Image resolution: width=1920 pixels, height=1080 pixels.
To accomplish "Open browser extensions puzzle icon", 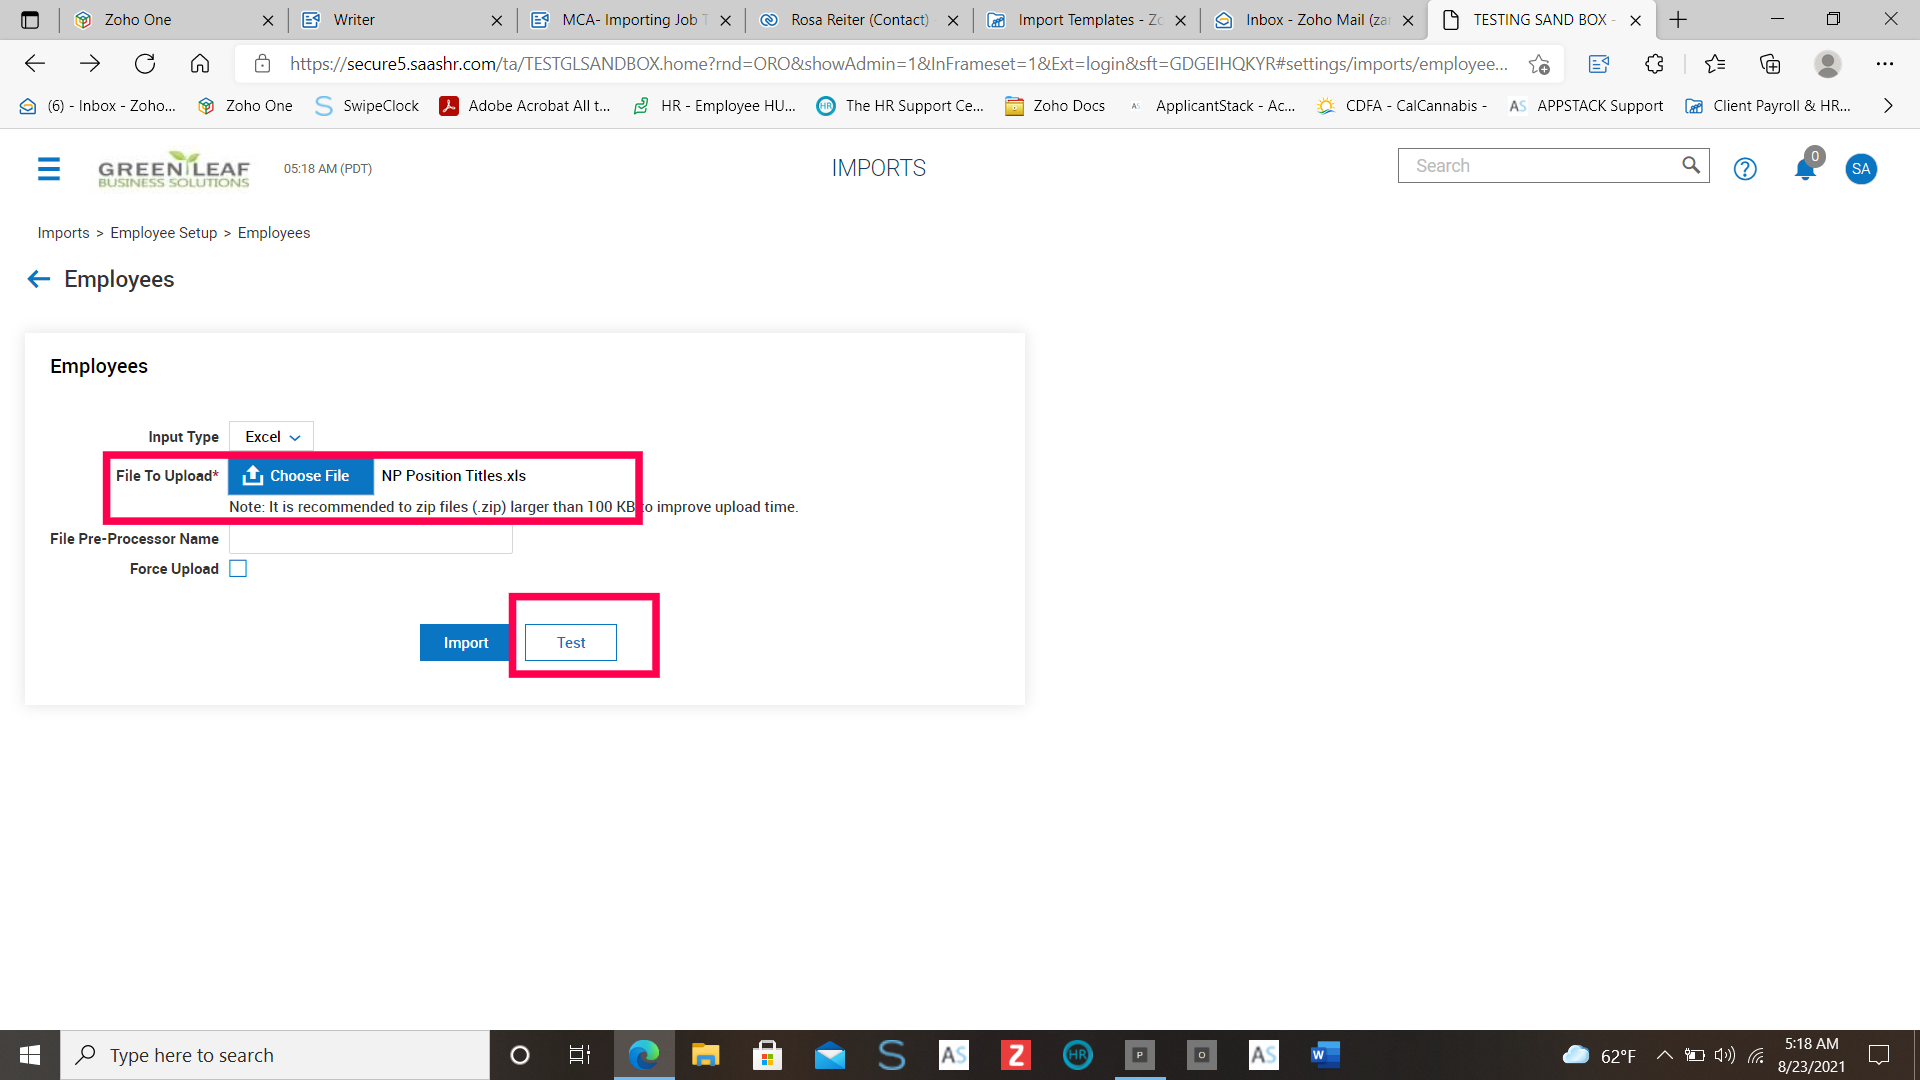I will (x=1654, y=64).
